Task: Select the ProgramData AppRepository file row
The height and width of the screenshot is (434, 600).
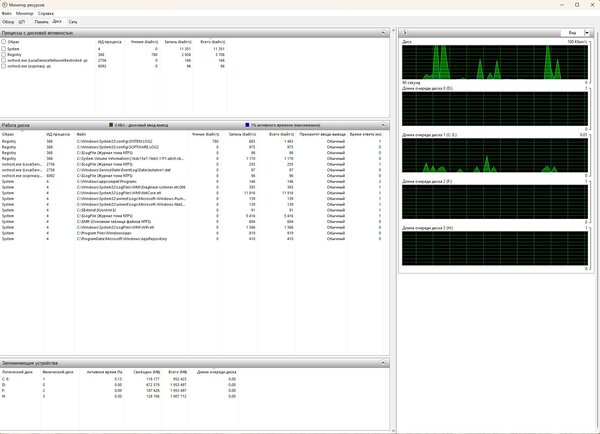Action: (x=191, y=239)
